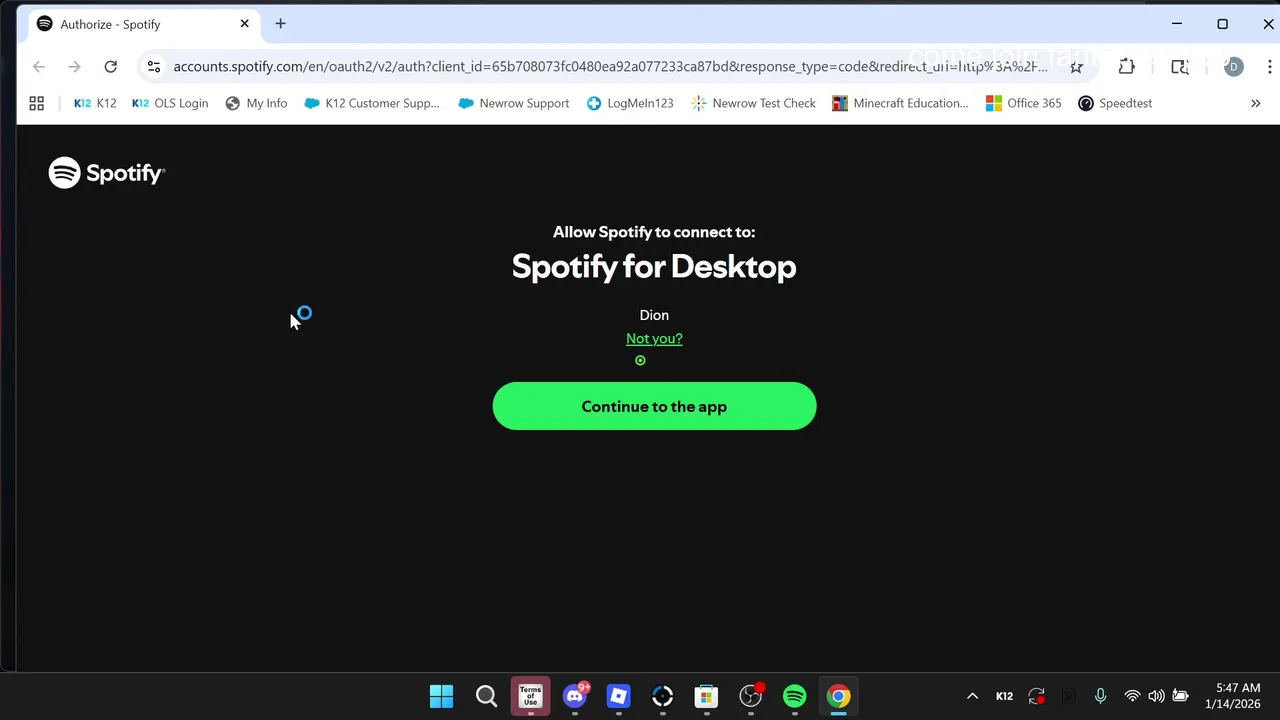Open the Speedtest bookmark

pos(1115,103)
